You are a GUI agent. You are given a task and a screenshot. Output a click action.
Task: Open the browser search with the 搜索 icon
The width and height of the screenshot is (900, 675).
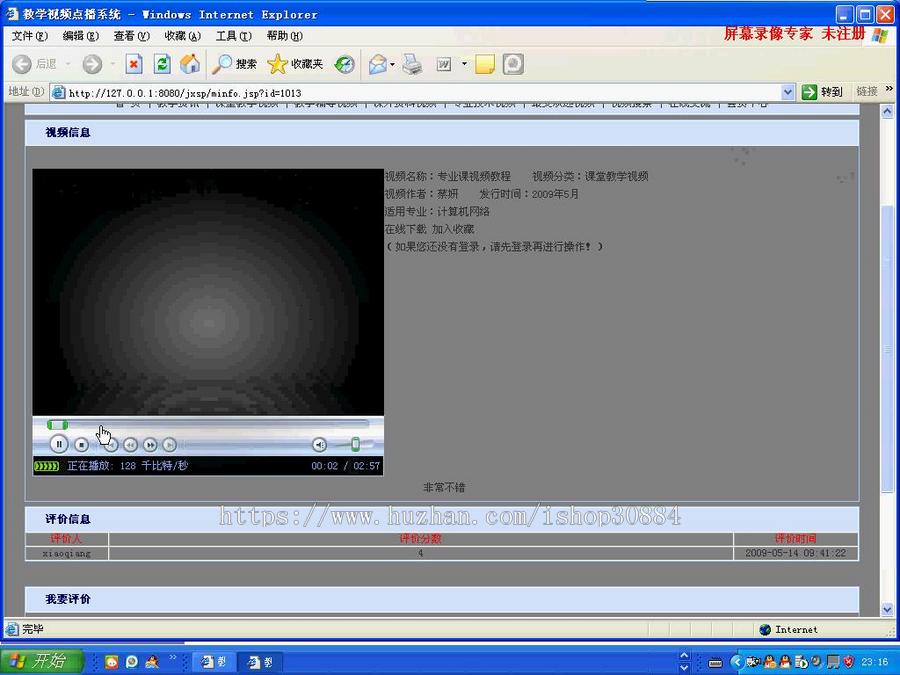[x=232, y=64]
